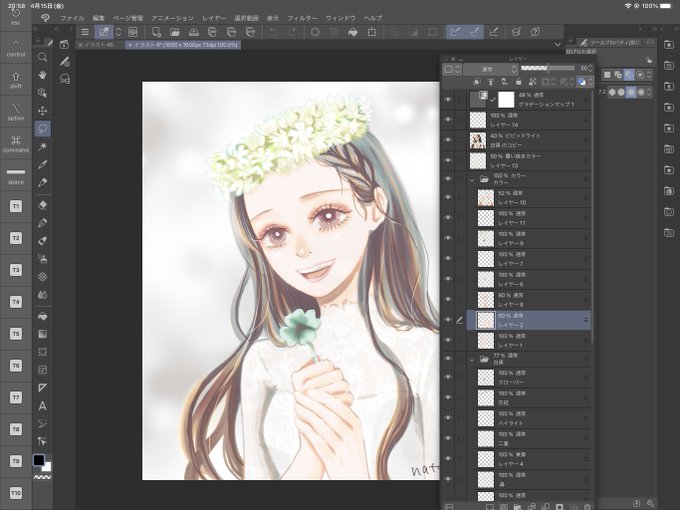Open the Clip Studio logo menu
The image size is (680, 510).
click(45, 18)
